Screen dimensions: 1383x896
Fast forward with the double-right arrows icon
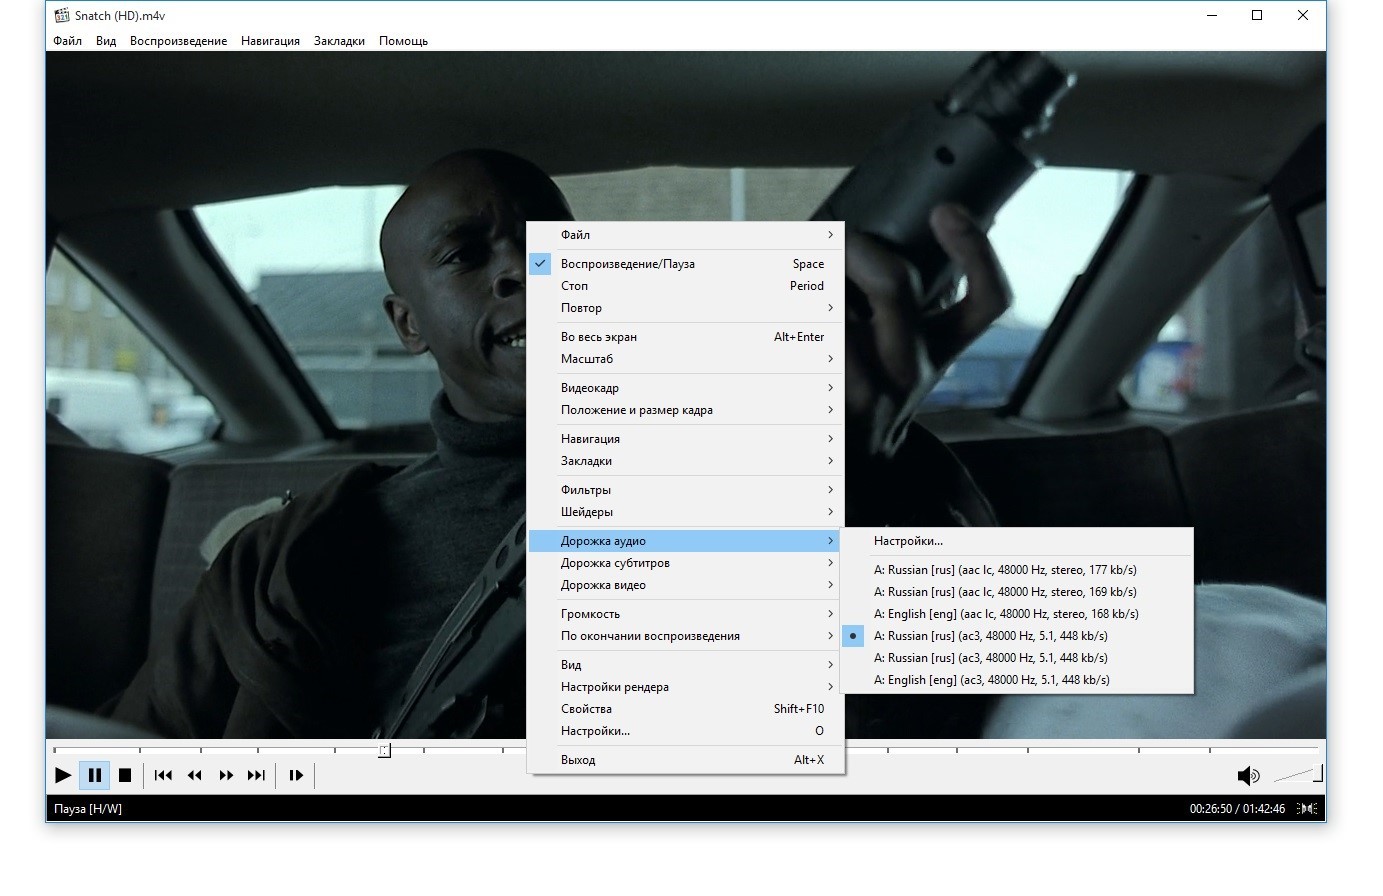click(x=226, y=775)
